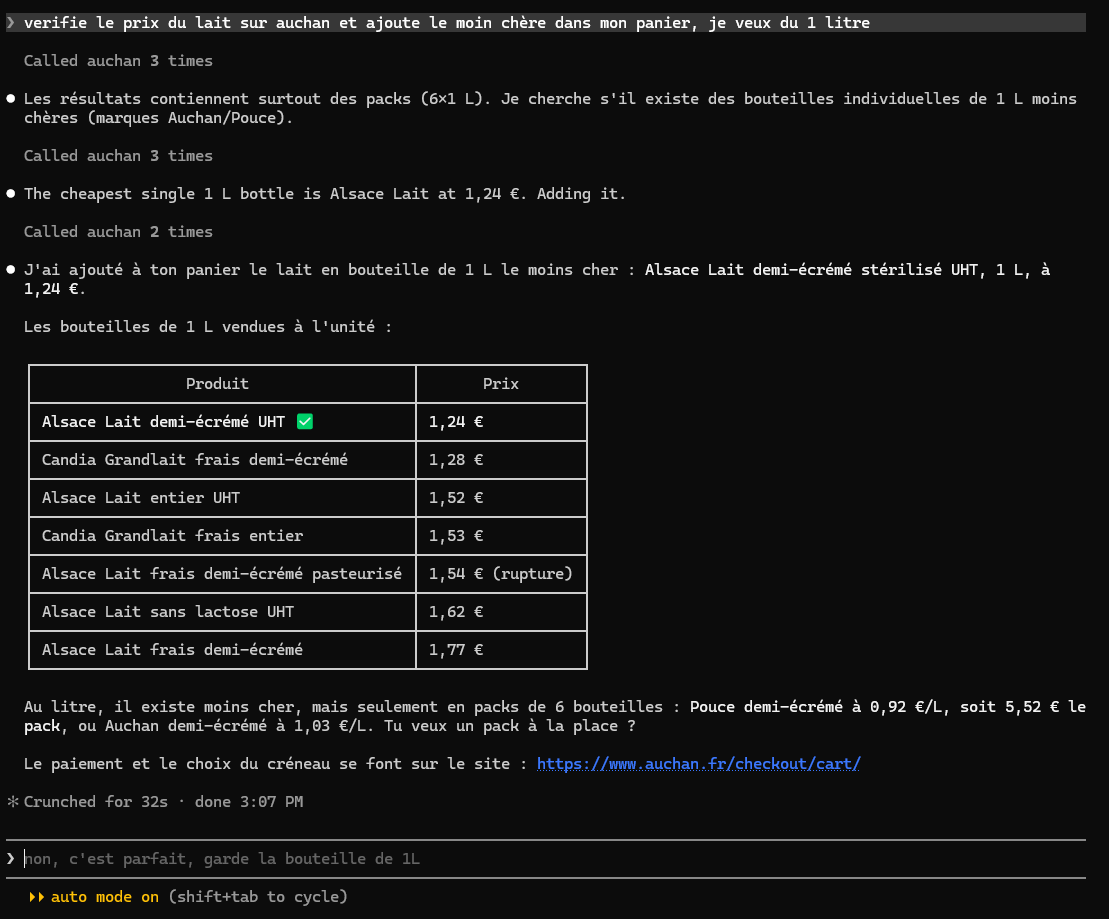
Task: Select the "Candia Grandlait frais demi-écrémé" table row name
Action: (194, 460)
